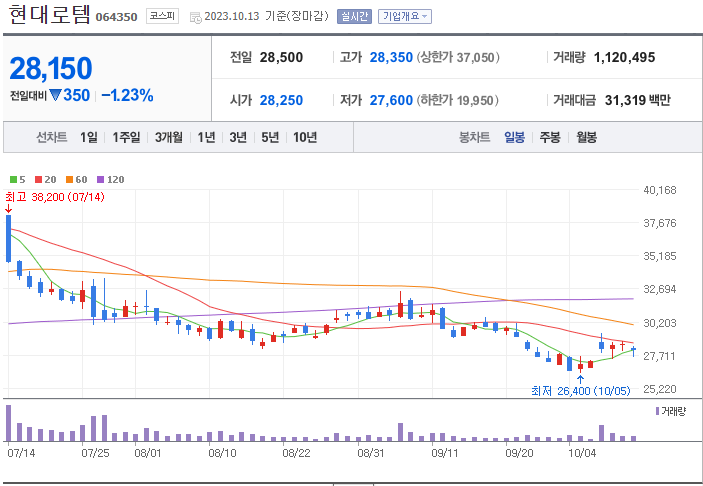Viewport: 703px width, 486px height.
Task: Click the tall blue 07/14 candlestick
Action: (x=9, y=239)
